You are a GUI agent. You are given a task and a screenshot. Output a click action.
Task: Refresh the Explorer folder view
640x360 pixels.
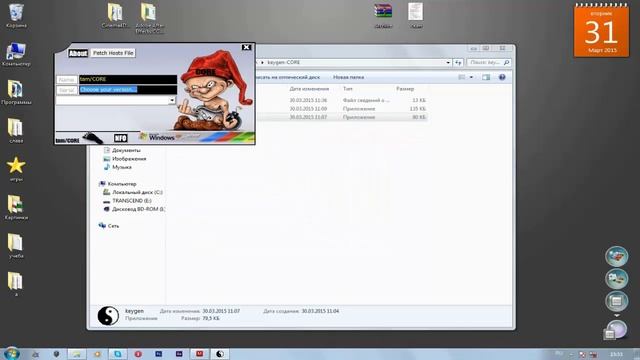[458, 62]
